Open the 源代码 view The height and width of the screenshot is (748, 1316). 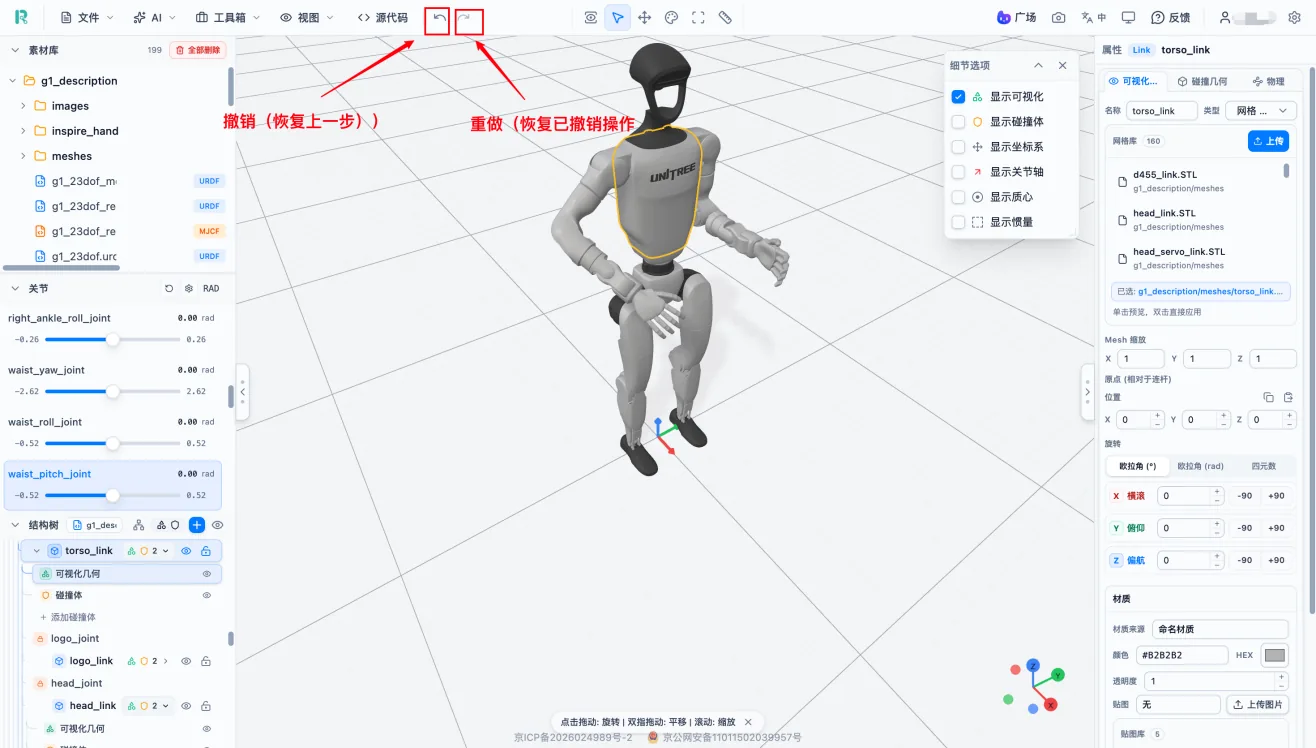tap(383, 18)
